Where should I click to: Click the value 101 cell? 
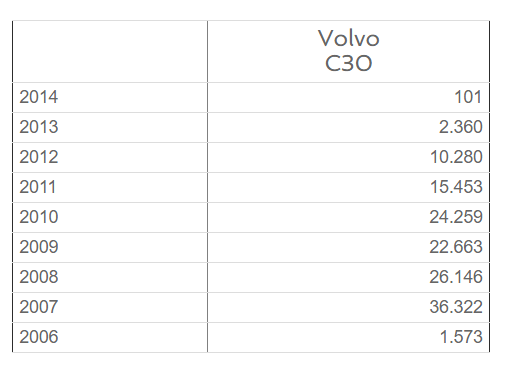[x=348, y=97]
